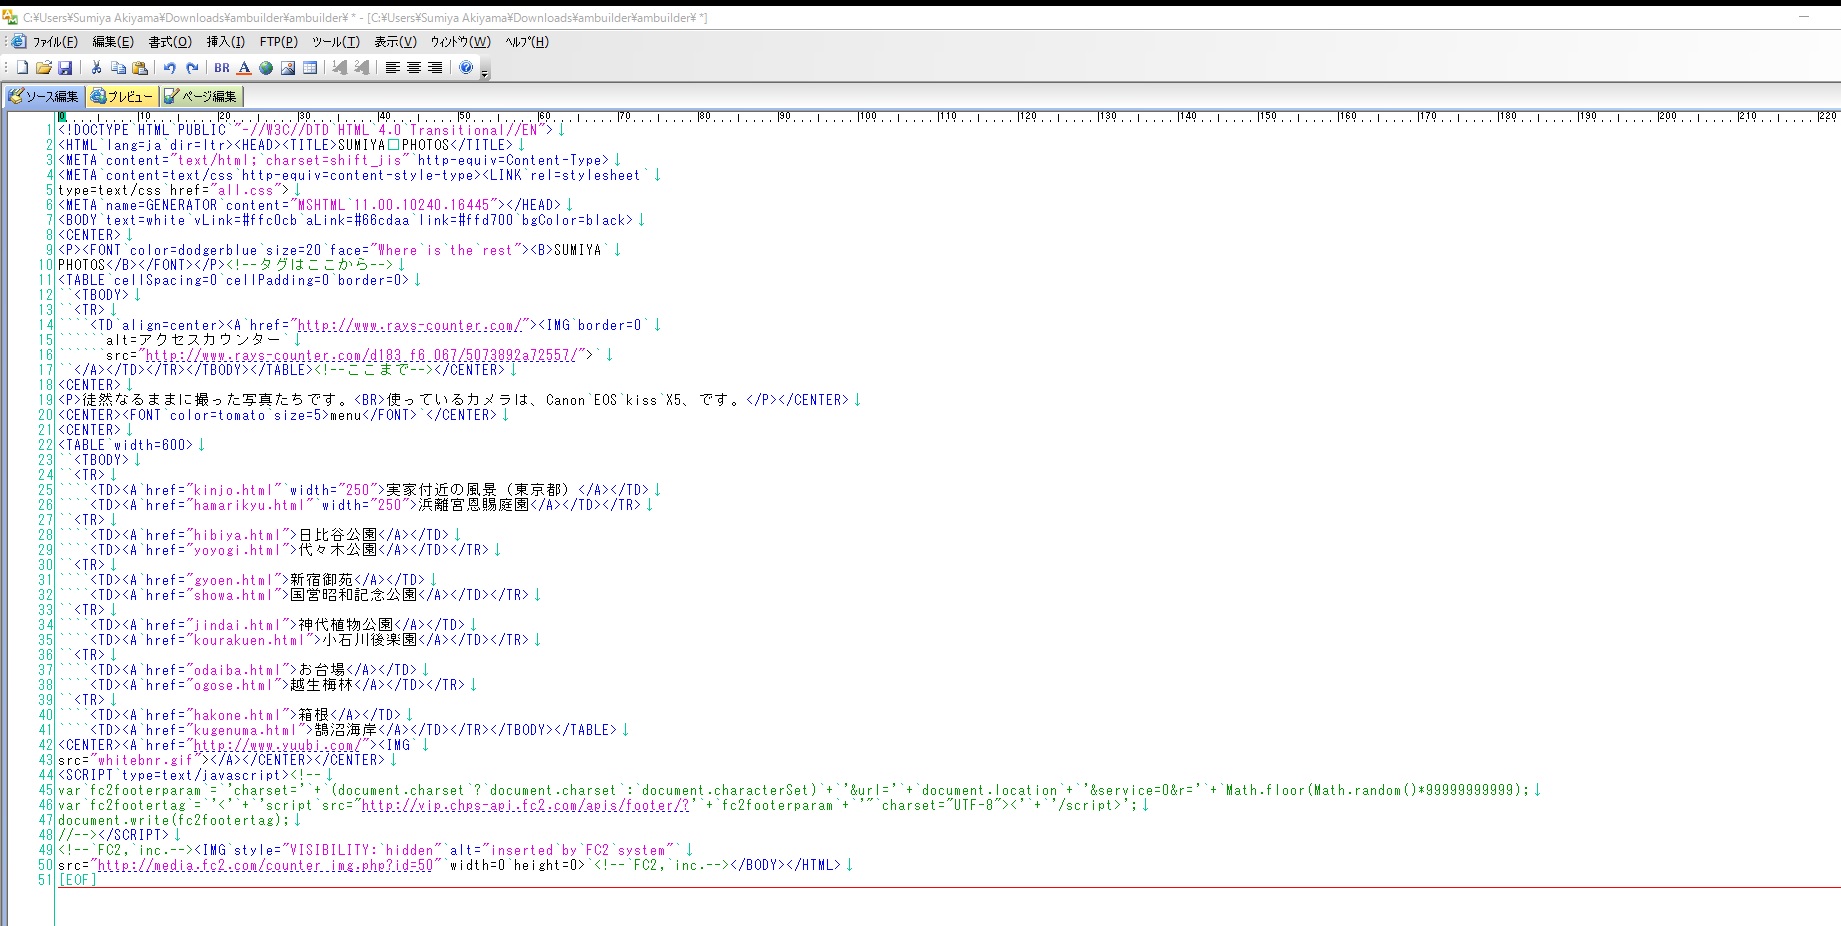Click the rays-counter.com href URL on line 14
The height and width of the screenshot is (926, 1841).
(410, 325)
